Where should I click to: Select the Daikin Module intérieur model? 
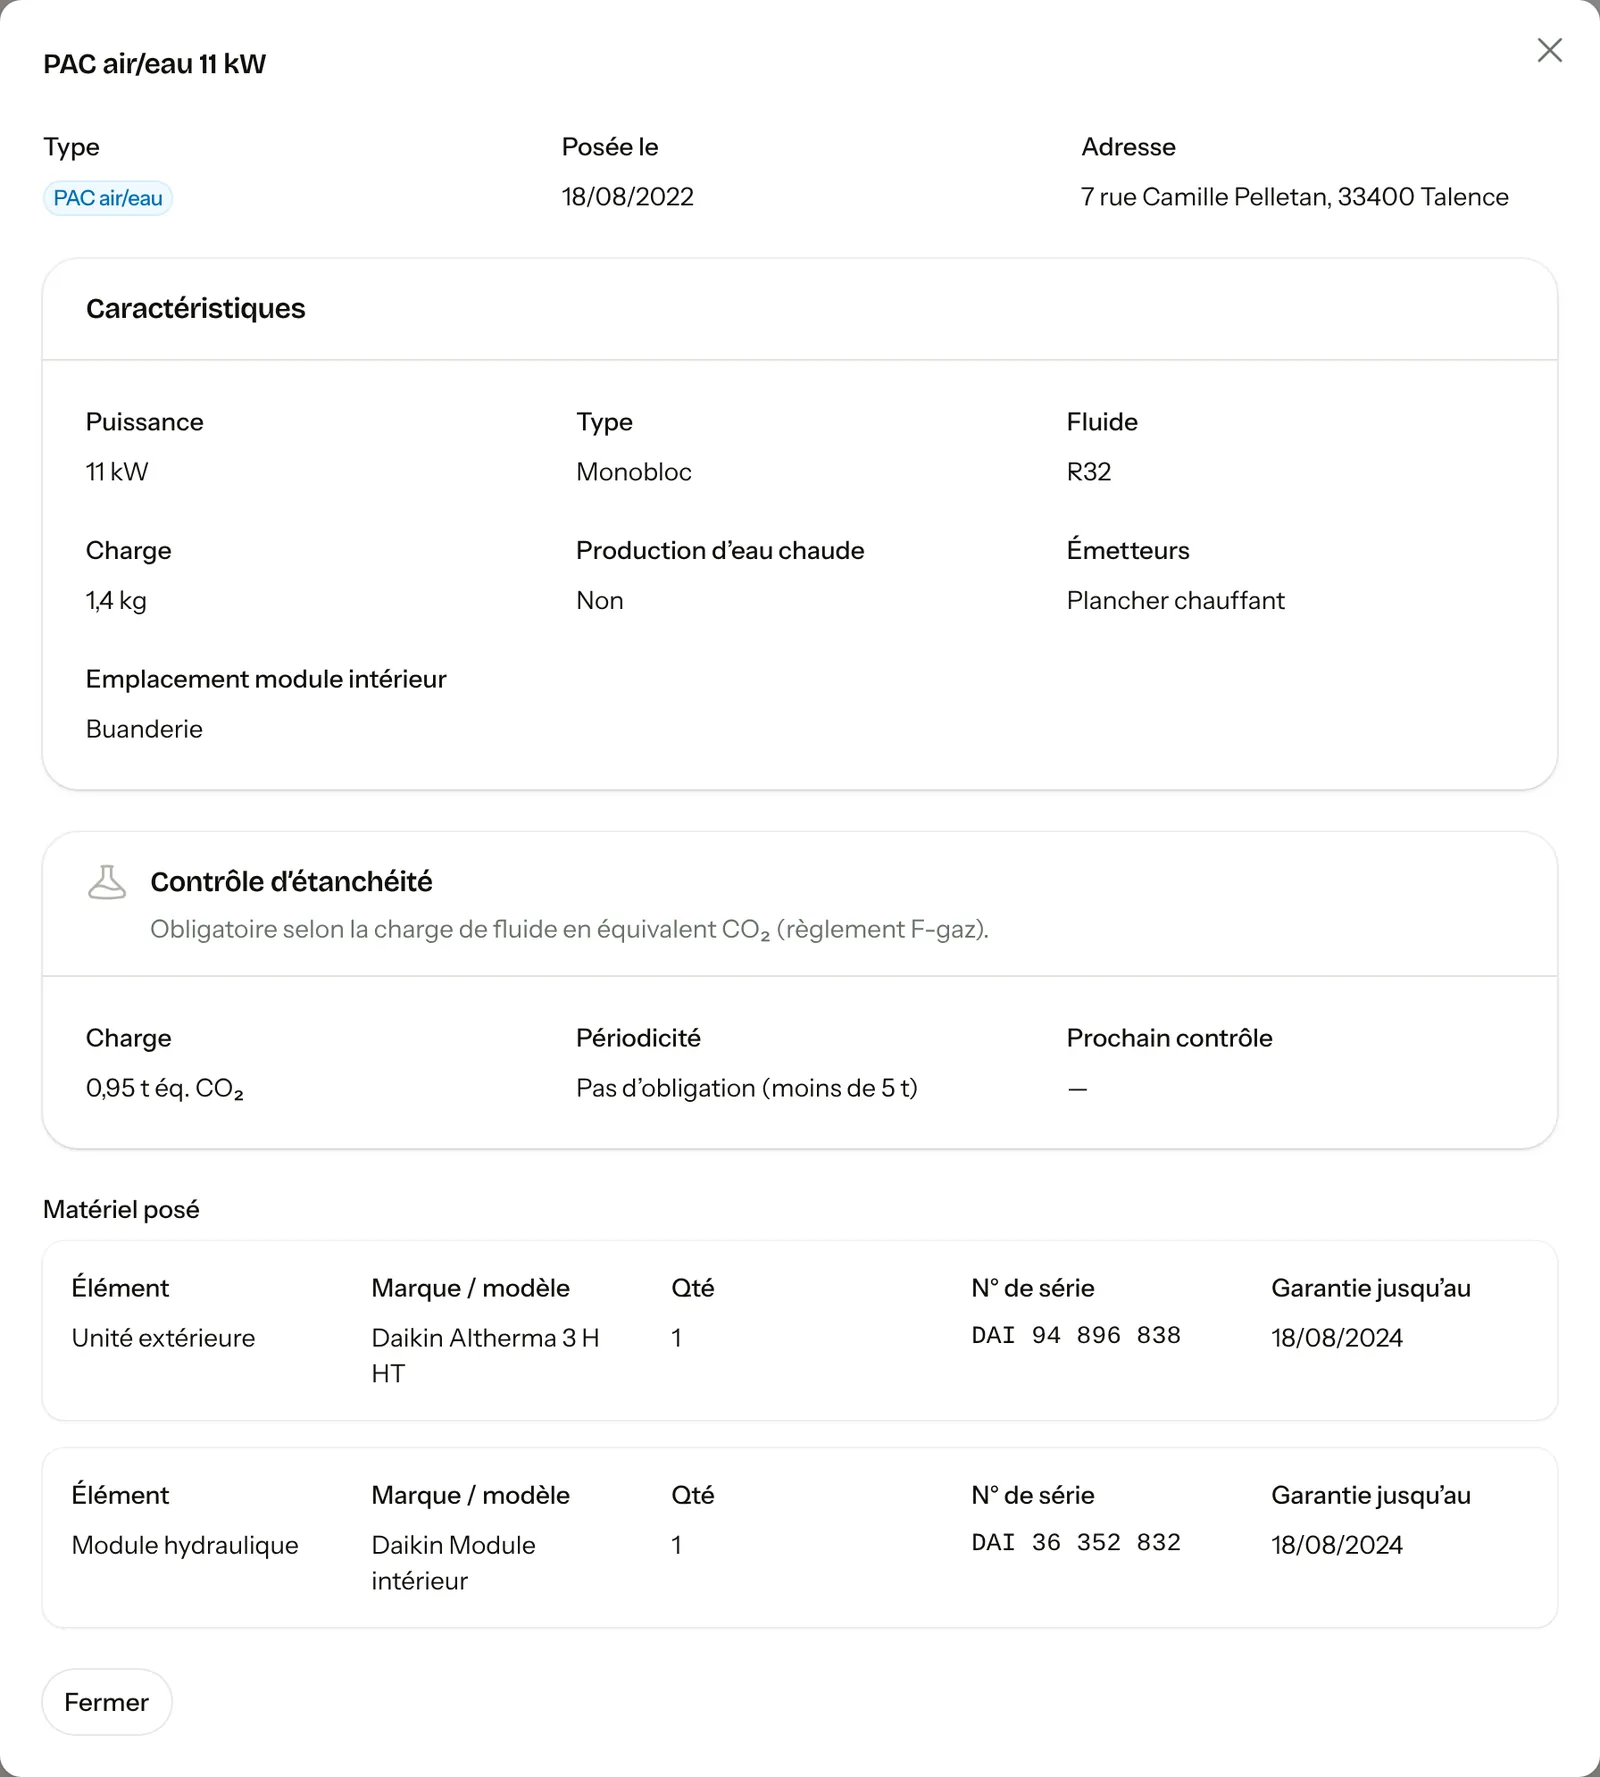tap(454, 1563)
